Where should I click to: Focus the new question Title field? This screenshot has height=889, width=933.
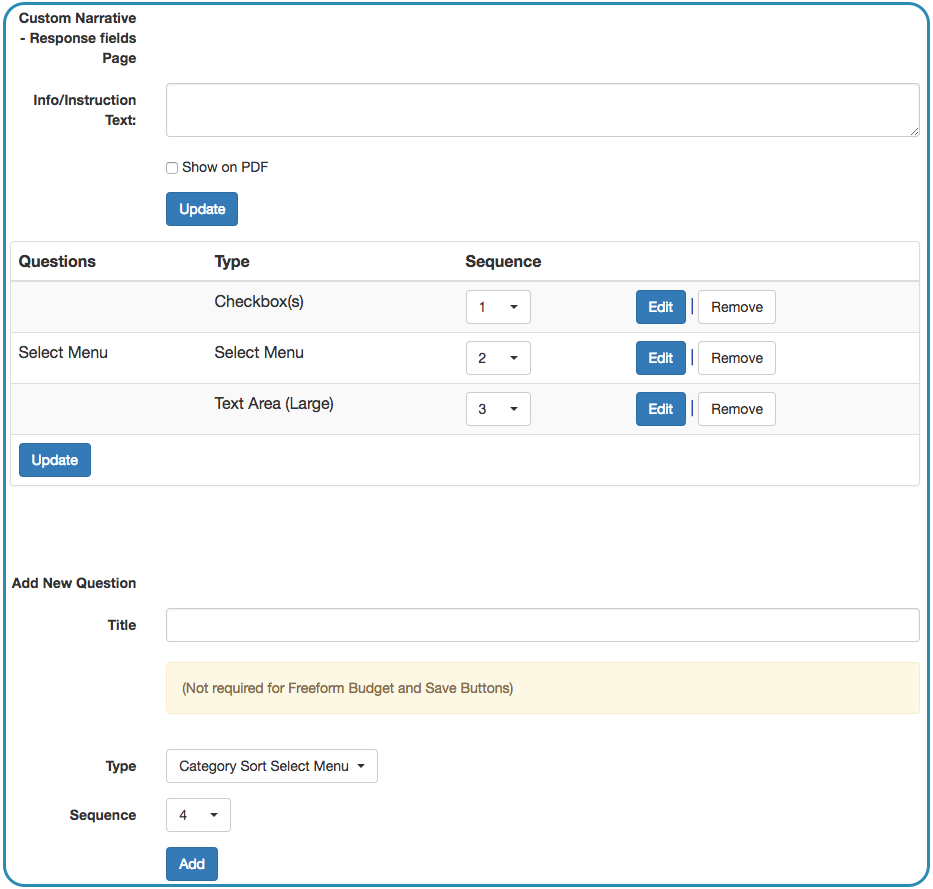(542, 625)
